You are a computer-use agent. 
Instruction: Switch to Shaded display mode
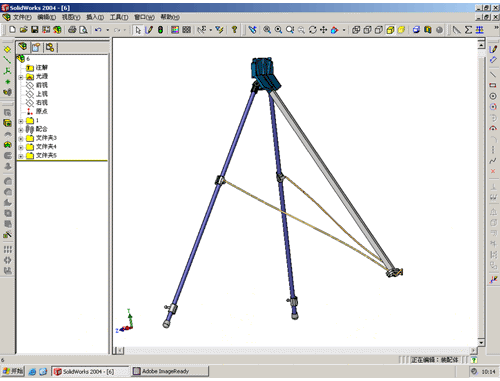point(401,30)
